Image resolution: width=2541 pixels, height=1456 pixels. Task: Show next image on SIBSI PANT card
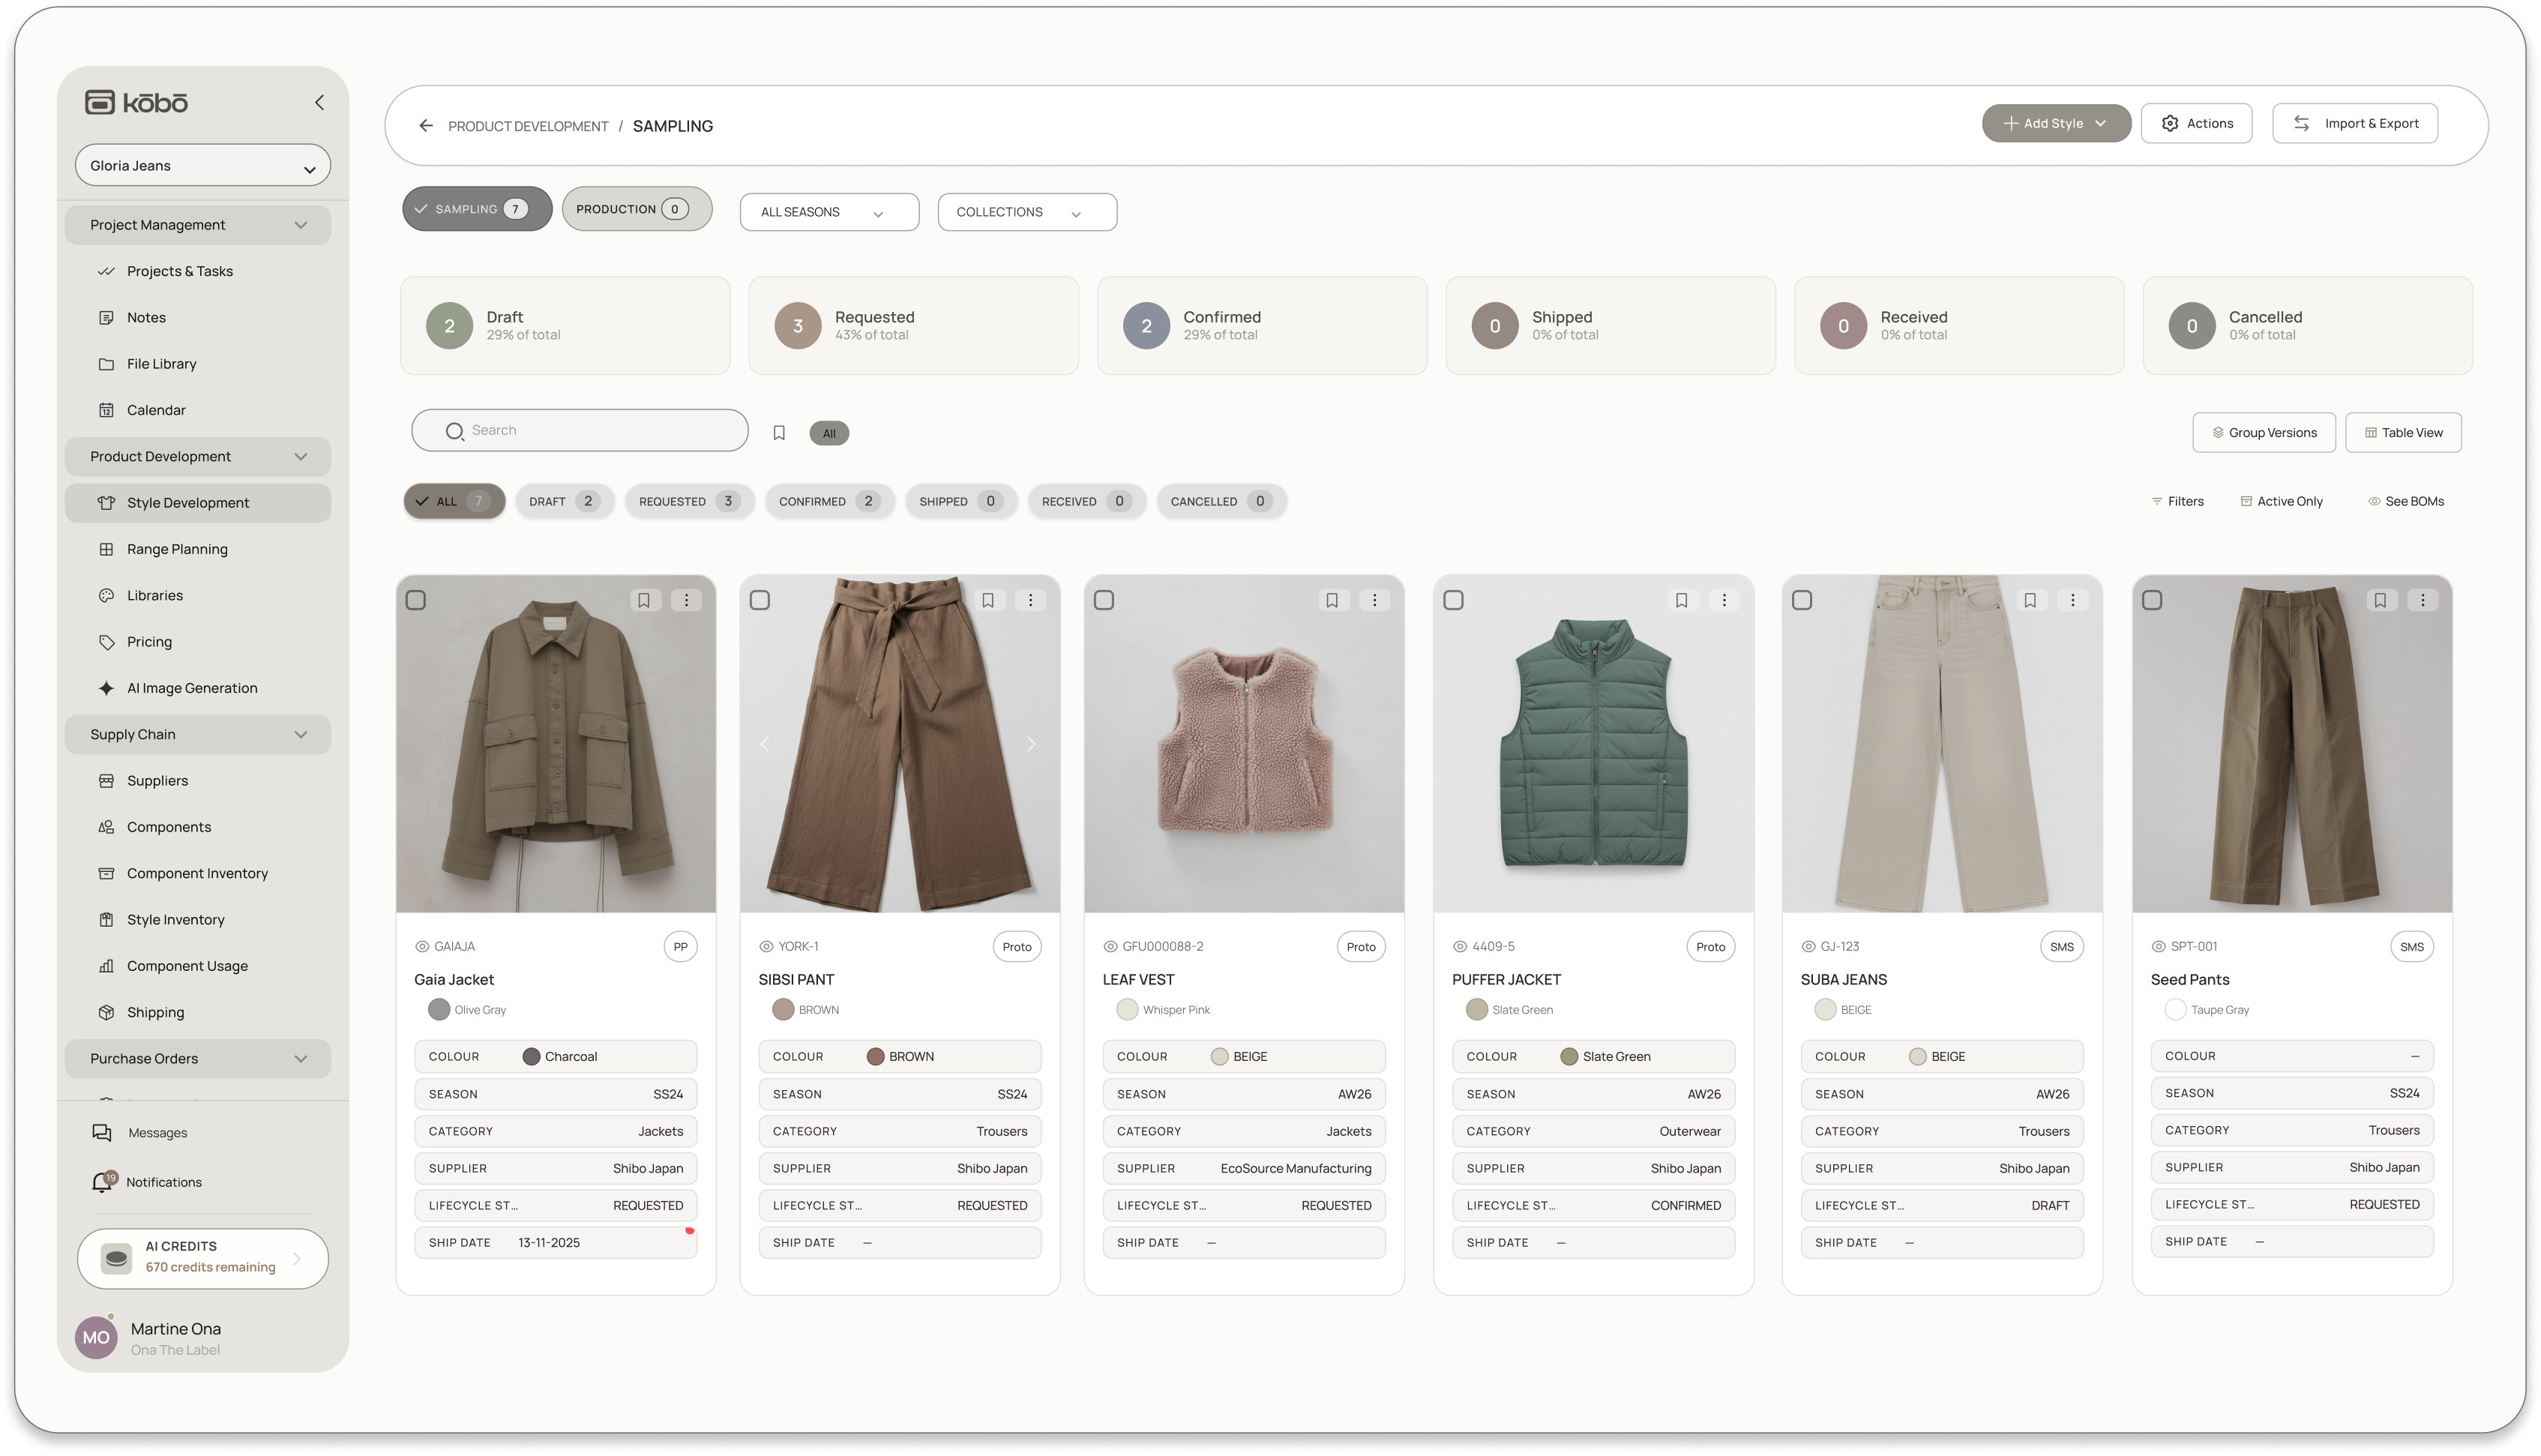[1031, 744]
